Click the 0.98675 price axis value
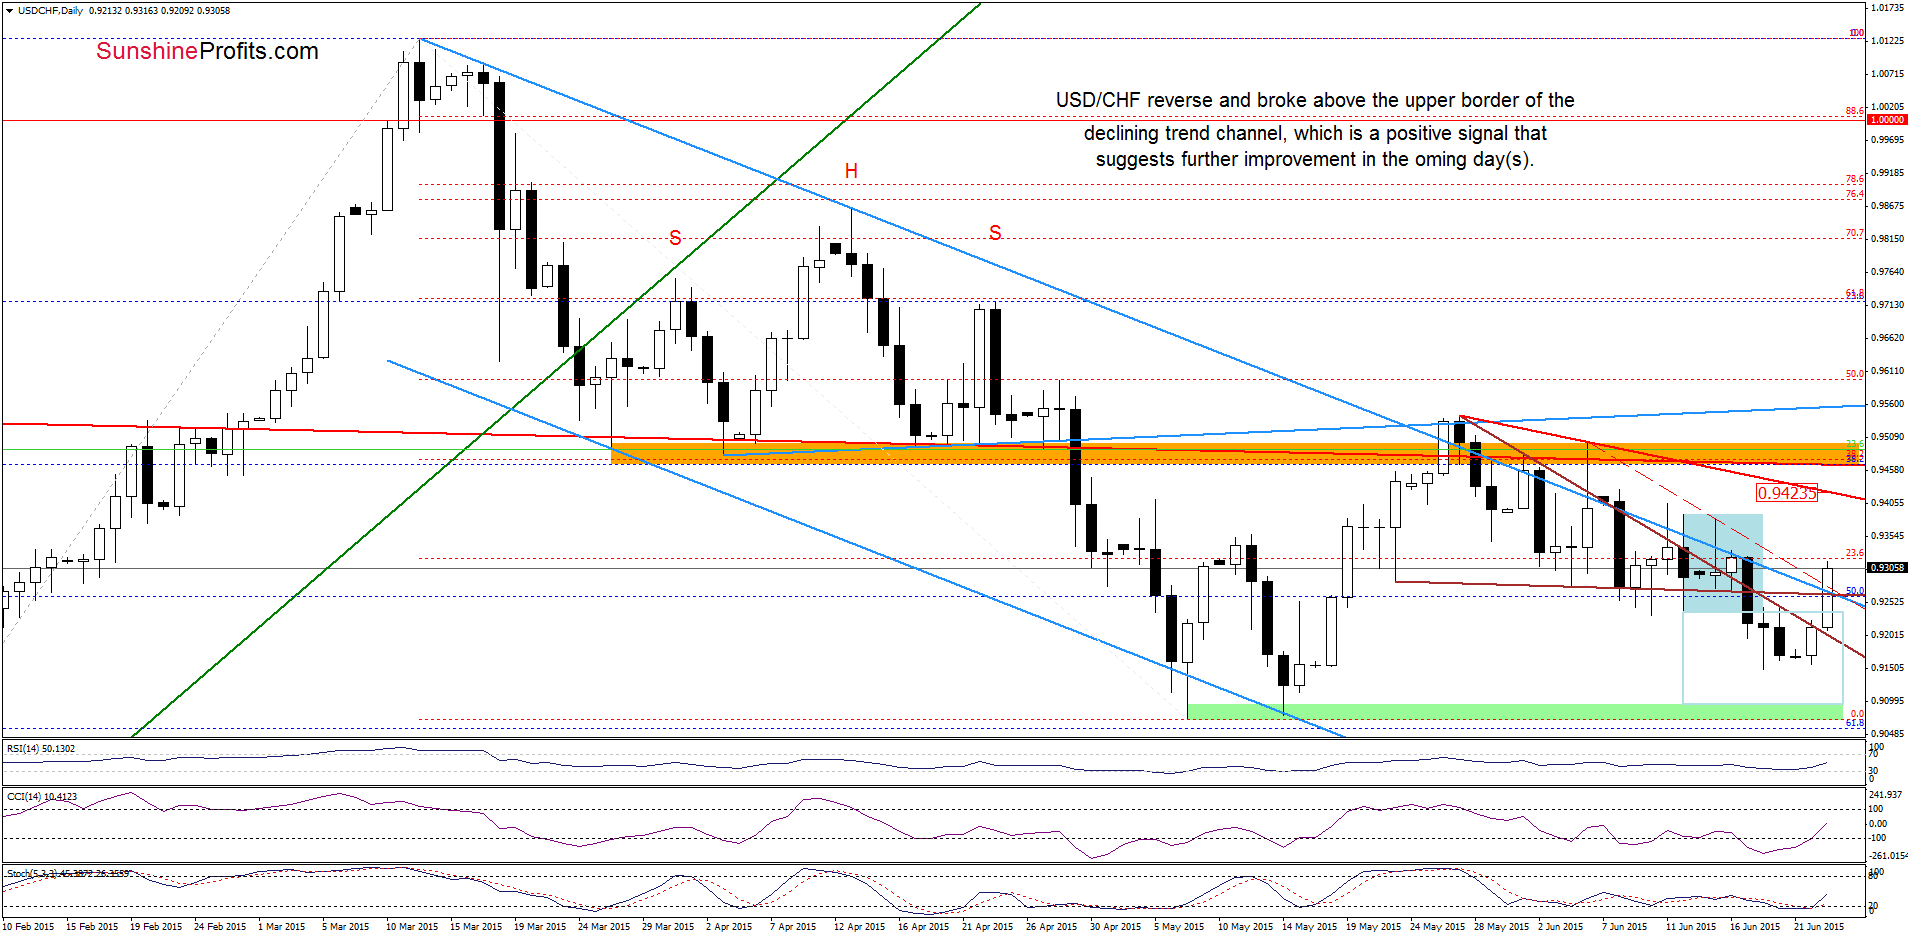 tap(1887, 206)
